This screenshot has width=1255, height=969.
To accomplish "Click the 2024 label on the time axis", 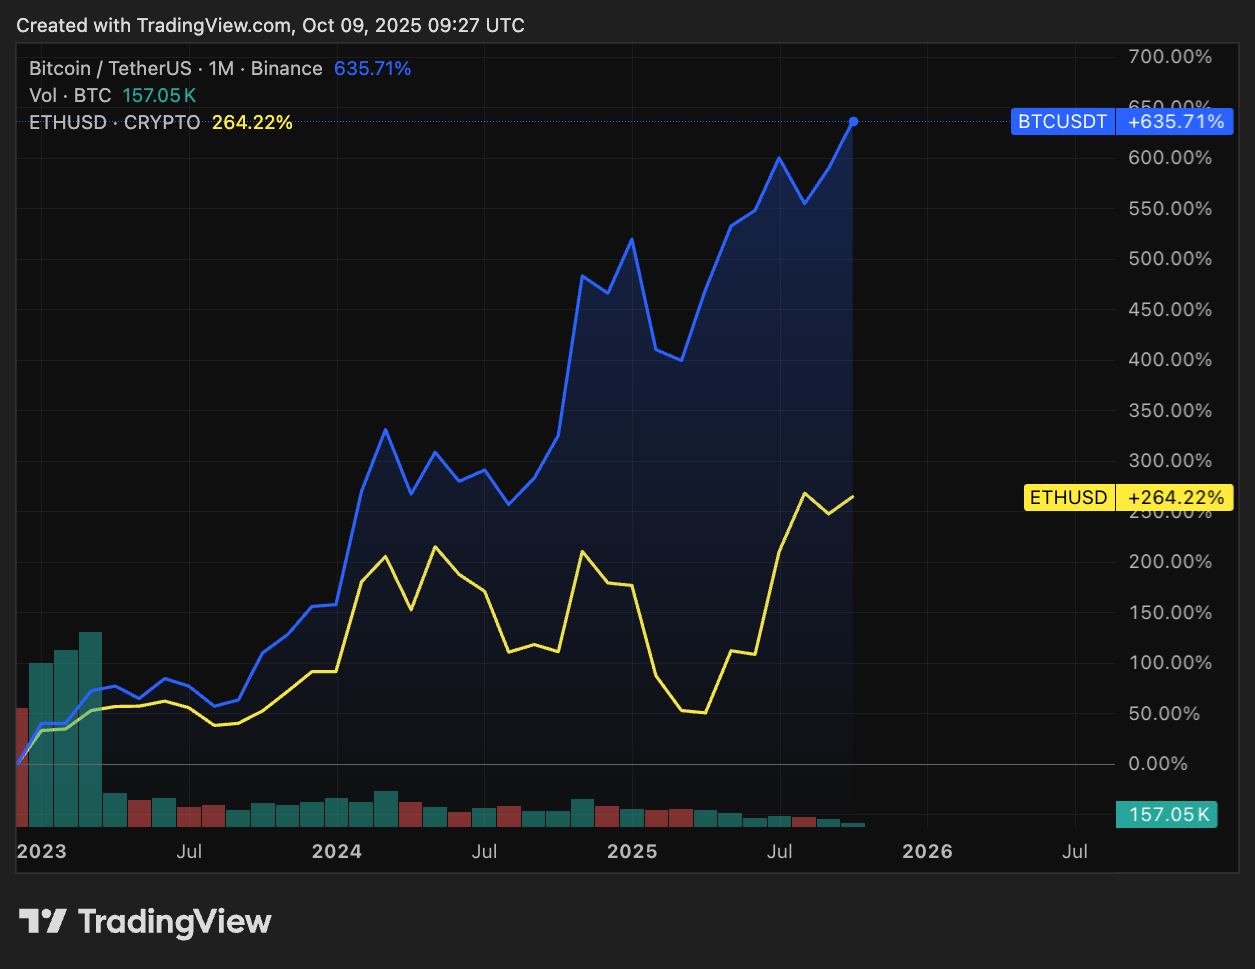I will click(337, 852).
